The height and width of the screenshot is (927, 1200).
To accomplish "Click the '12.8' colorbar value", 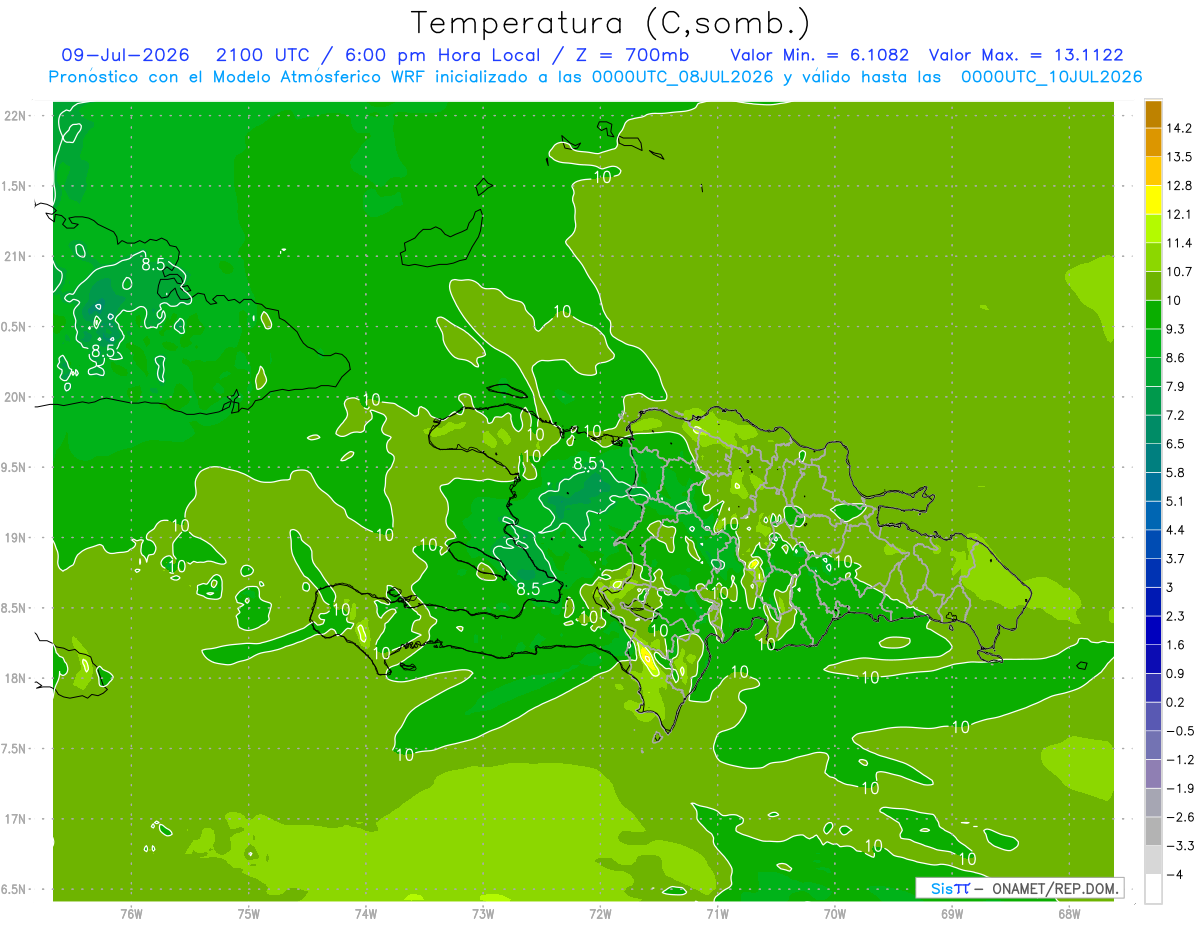I will (1179, 186).
